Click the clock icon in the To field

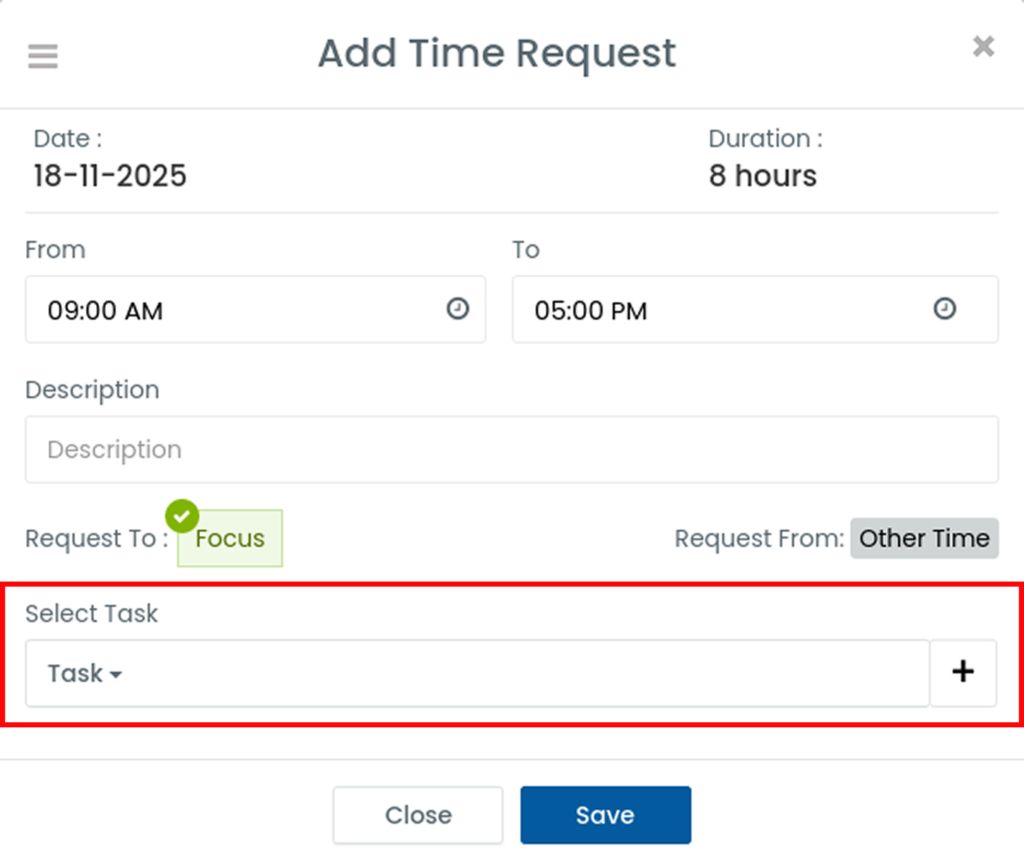944,309
